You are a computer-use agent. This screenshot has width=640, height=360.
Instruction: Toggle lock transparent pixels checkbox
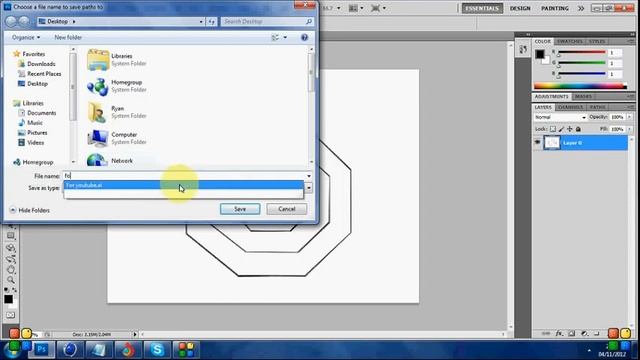(553, 129)
